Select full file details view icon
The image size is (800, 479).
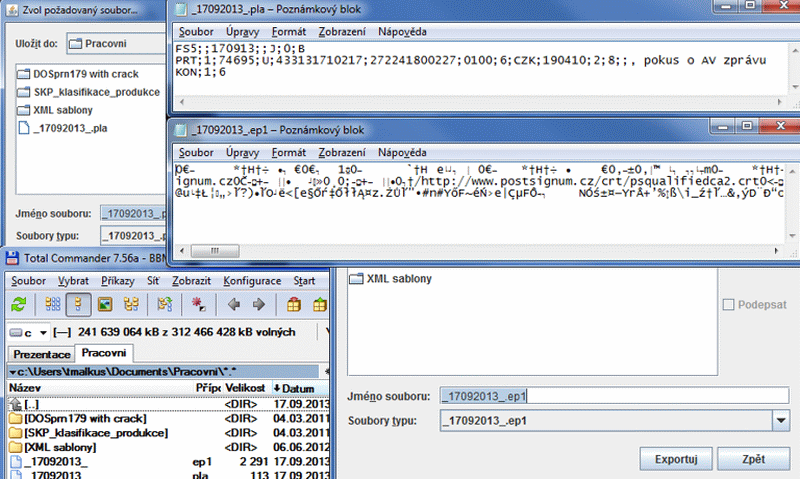pyautogui.click(x=79, y=305)
